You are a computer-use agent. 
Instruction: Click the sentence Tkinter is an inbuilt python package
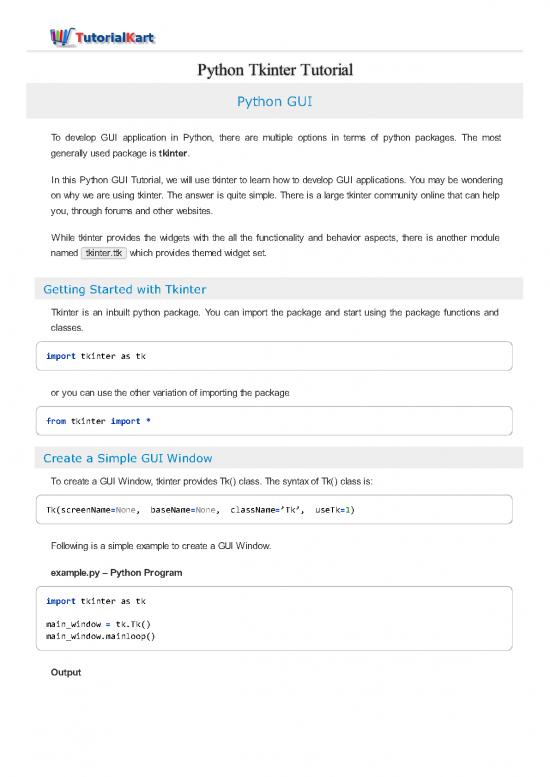(125, 313)
